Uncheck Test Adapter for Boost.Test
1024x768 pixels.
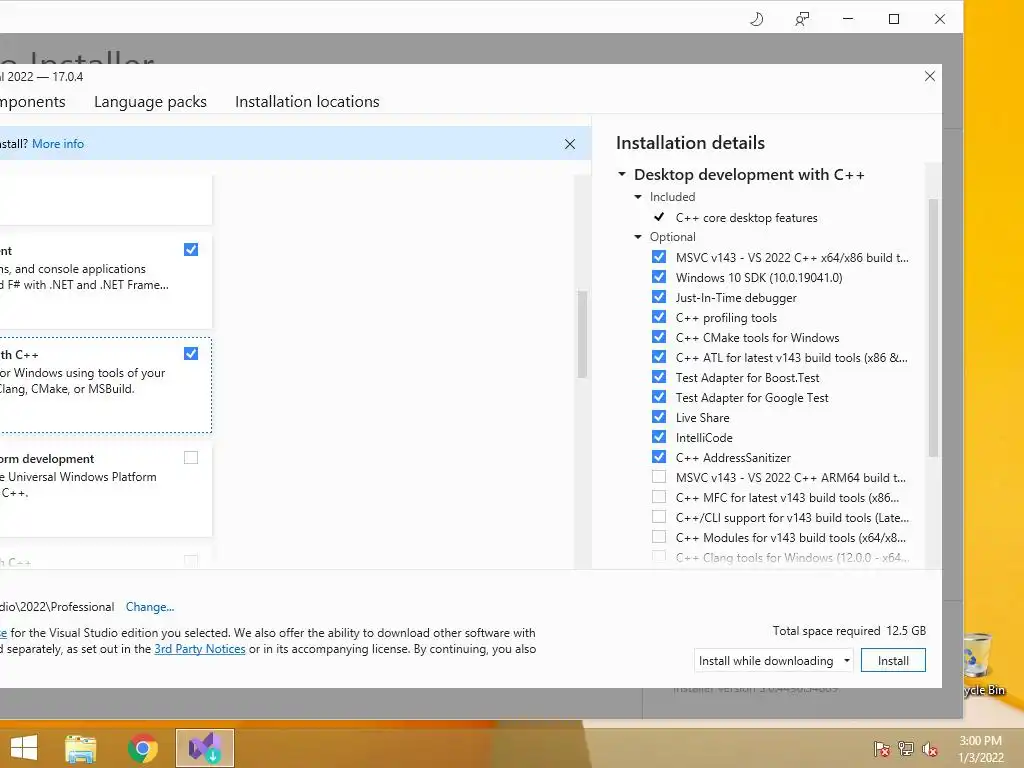tap(659, 377)
